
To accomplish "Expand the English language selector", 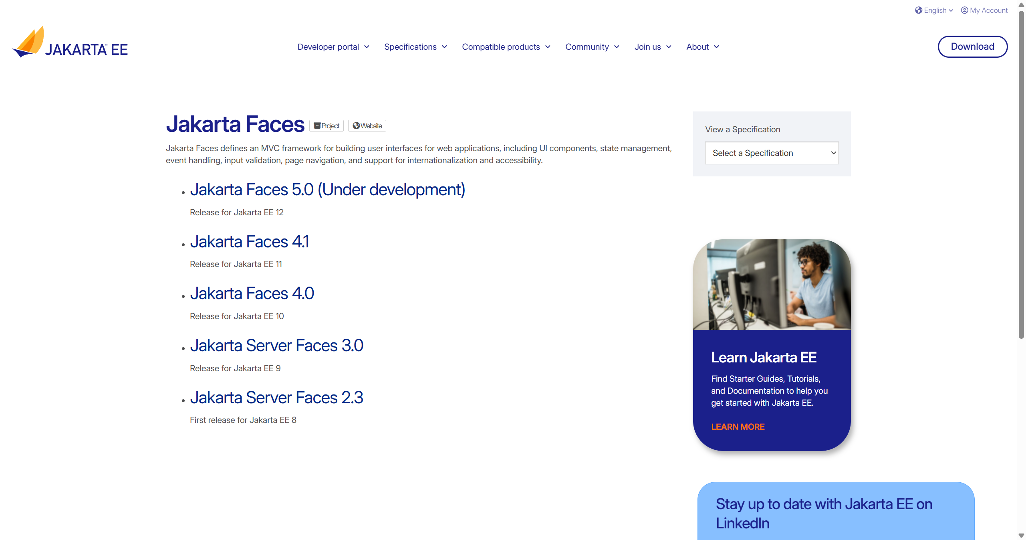I will [x=938, y=10].
